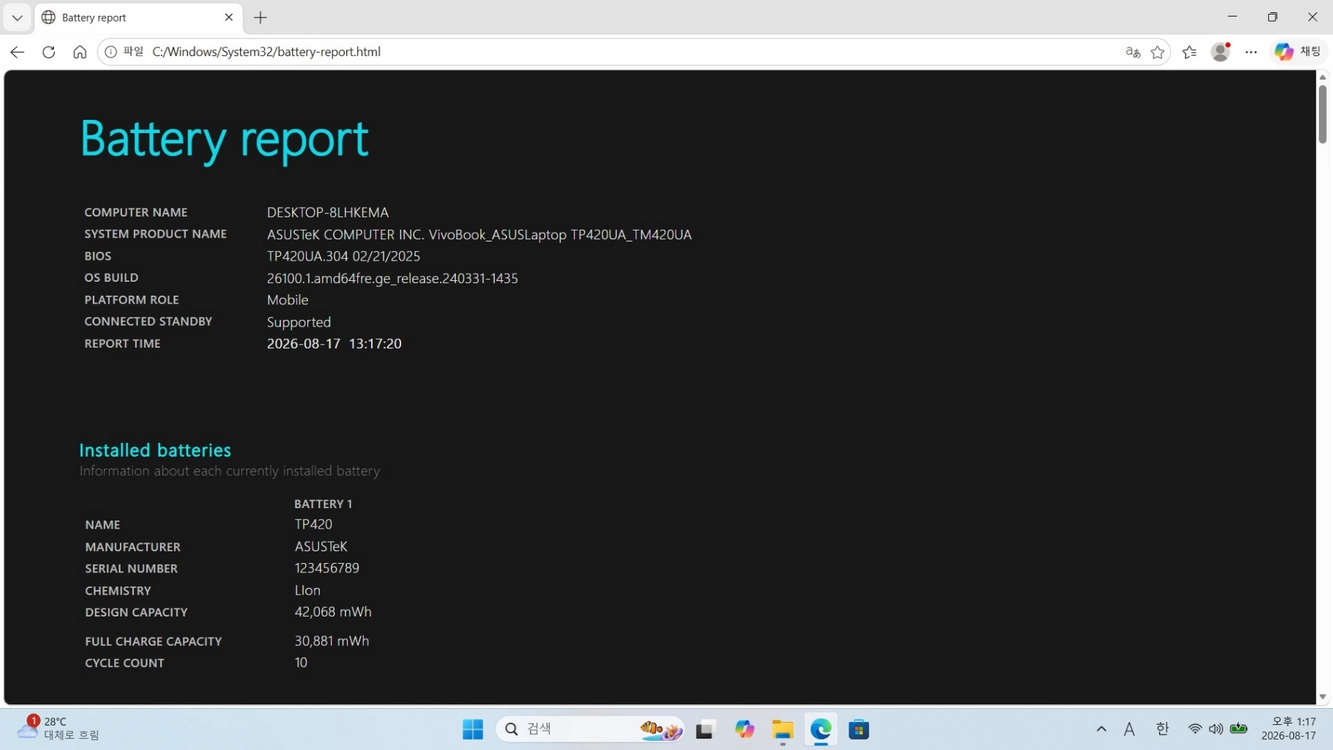The width and height of the screenshot is (1333, 750).
Task: Open the Windows Start menu
Action: point(473,729)
